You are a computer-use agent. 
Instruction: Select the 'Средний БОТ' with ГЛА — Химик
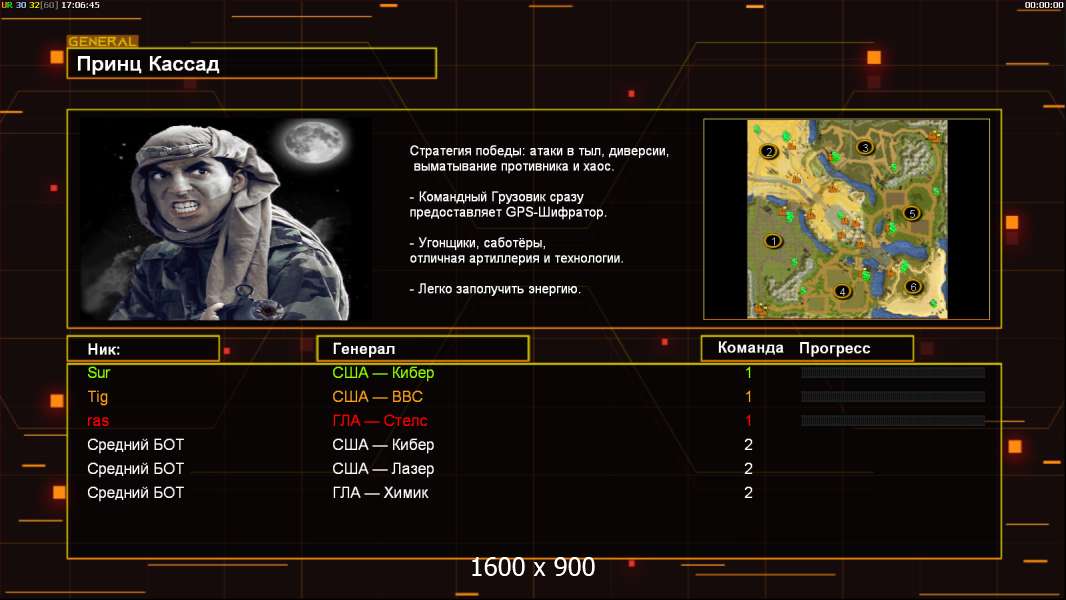click(135, 493)
